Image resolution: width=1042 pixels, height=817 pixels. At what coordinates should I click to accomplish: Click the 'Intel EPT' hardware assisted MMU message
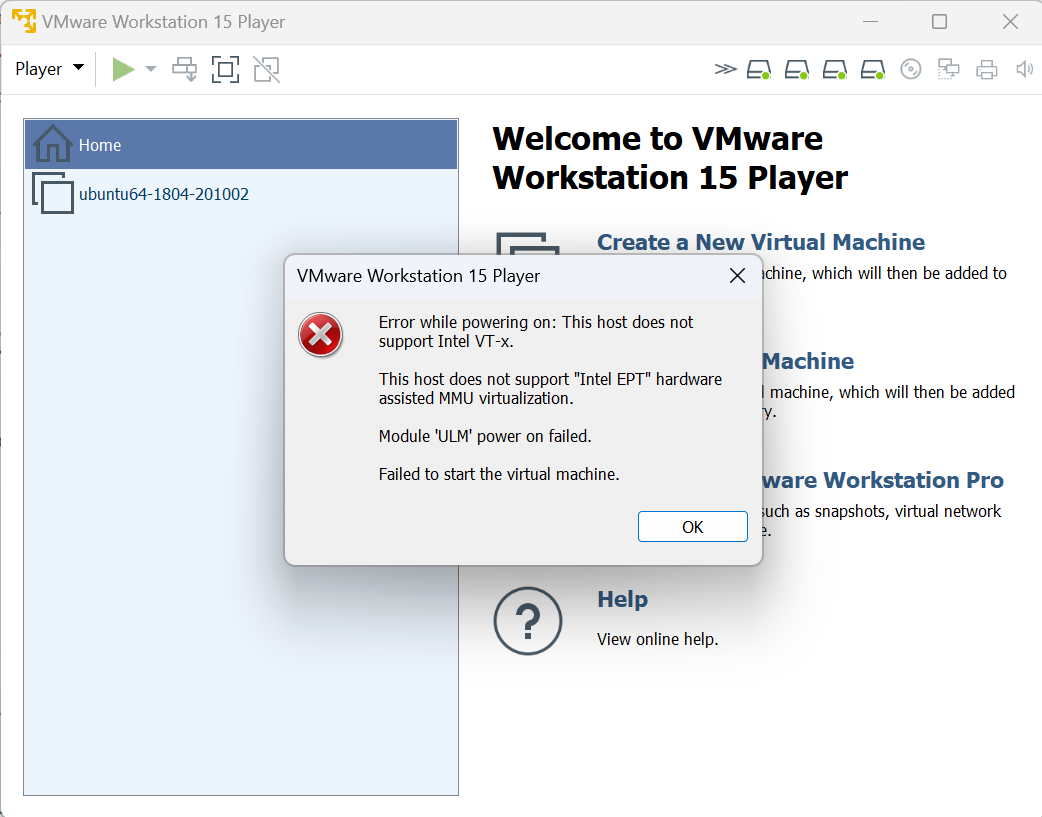tap(550, 388)
